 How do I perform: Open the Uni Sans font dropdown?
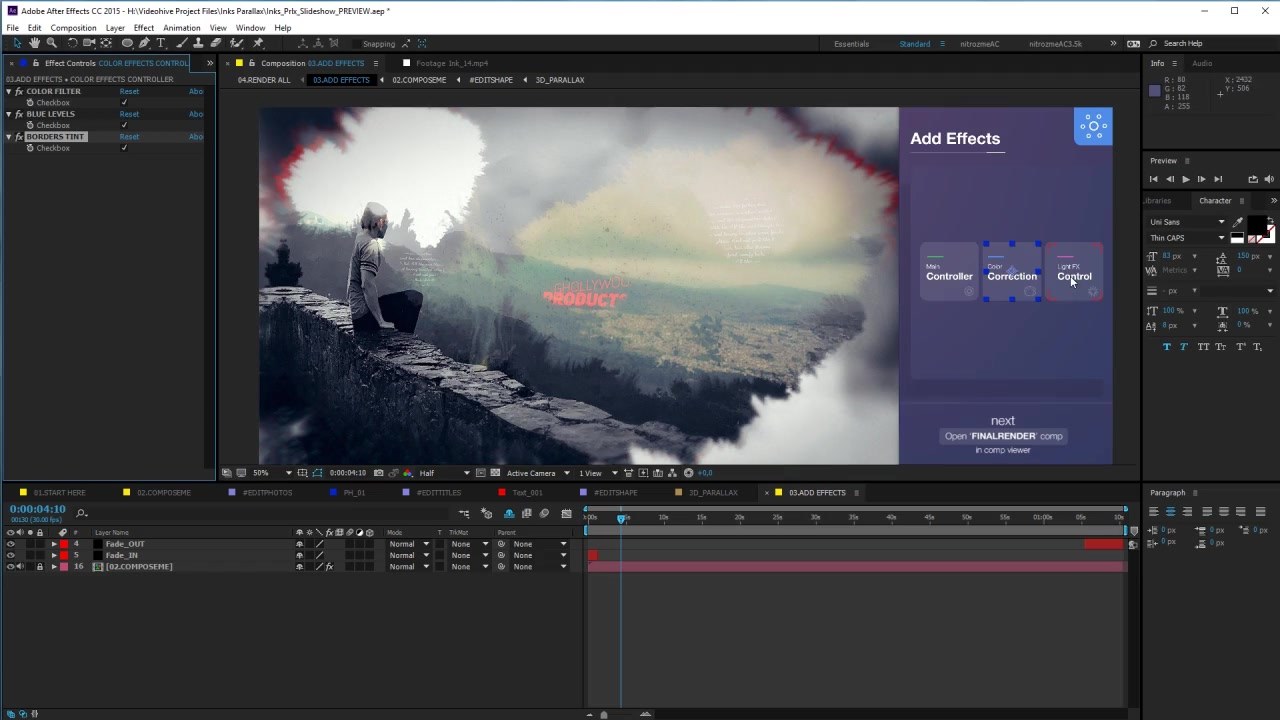click(x=1187, y=222)
